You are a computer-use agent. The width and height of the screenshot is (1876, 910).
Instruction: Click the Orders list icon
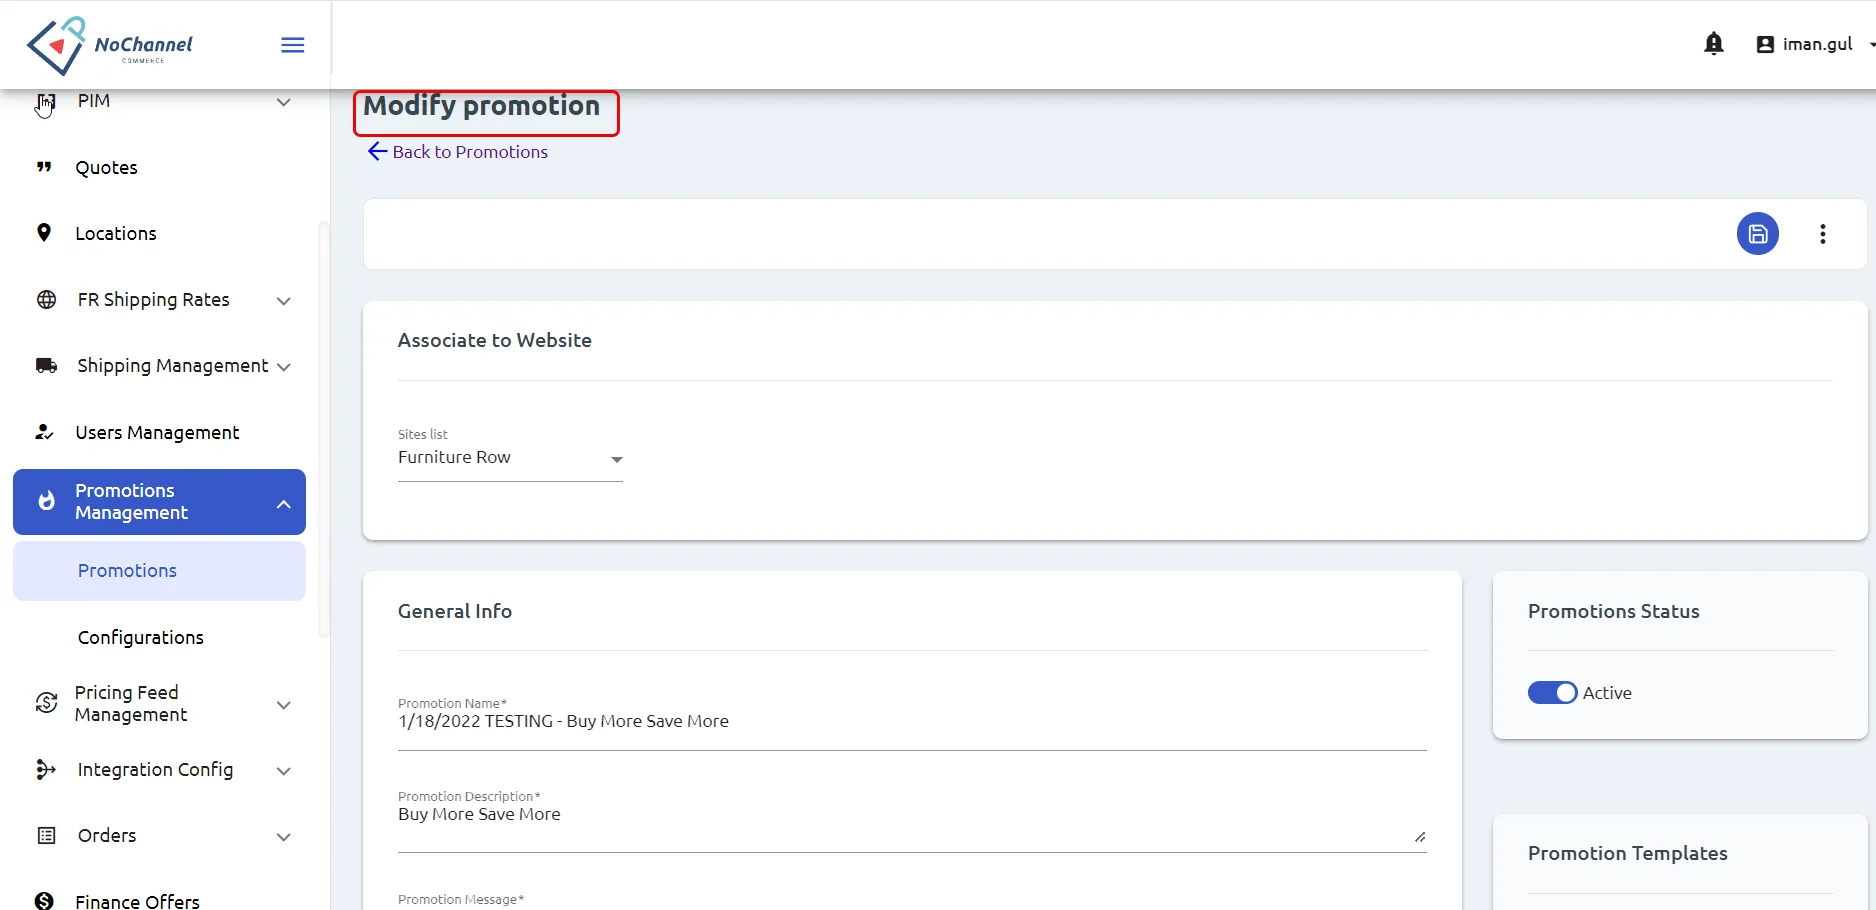click(x=46, y=836)
